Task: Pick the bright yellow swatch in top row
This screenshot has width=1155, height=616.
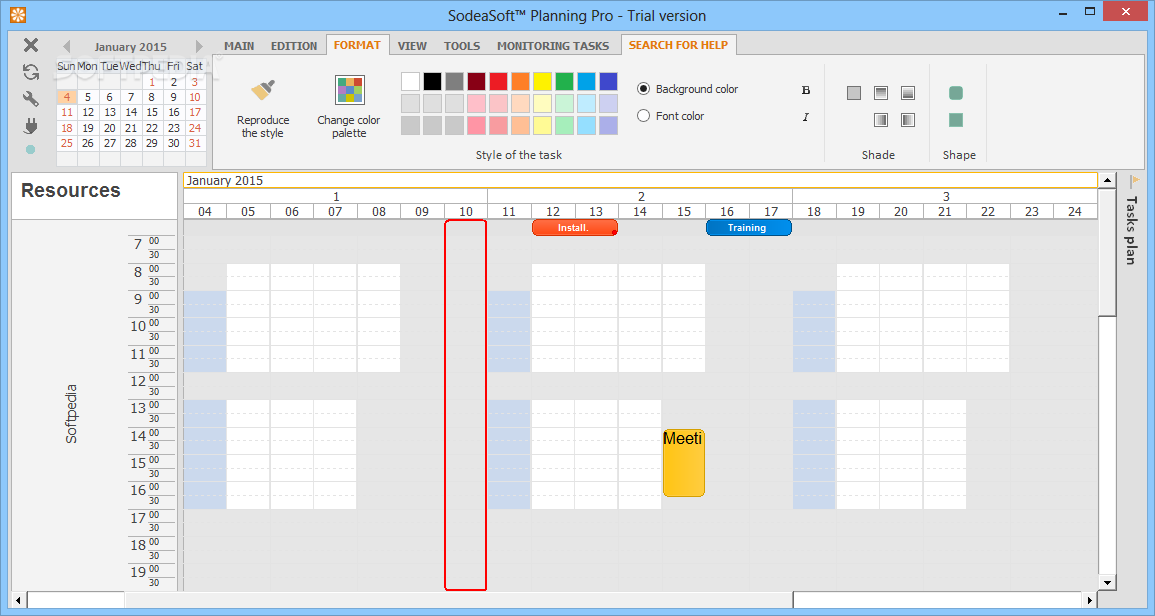Action: pos(542,81)
